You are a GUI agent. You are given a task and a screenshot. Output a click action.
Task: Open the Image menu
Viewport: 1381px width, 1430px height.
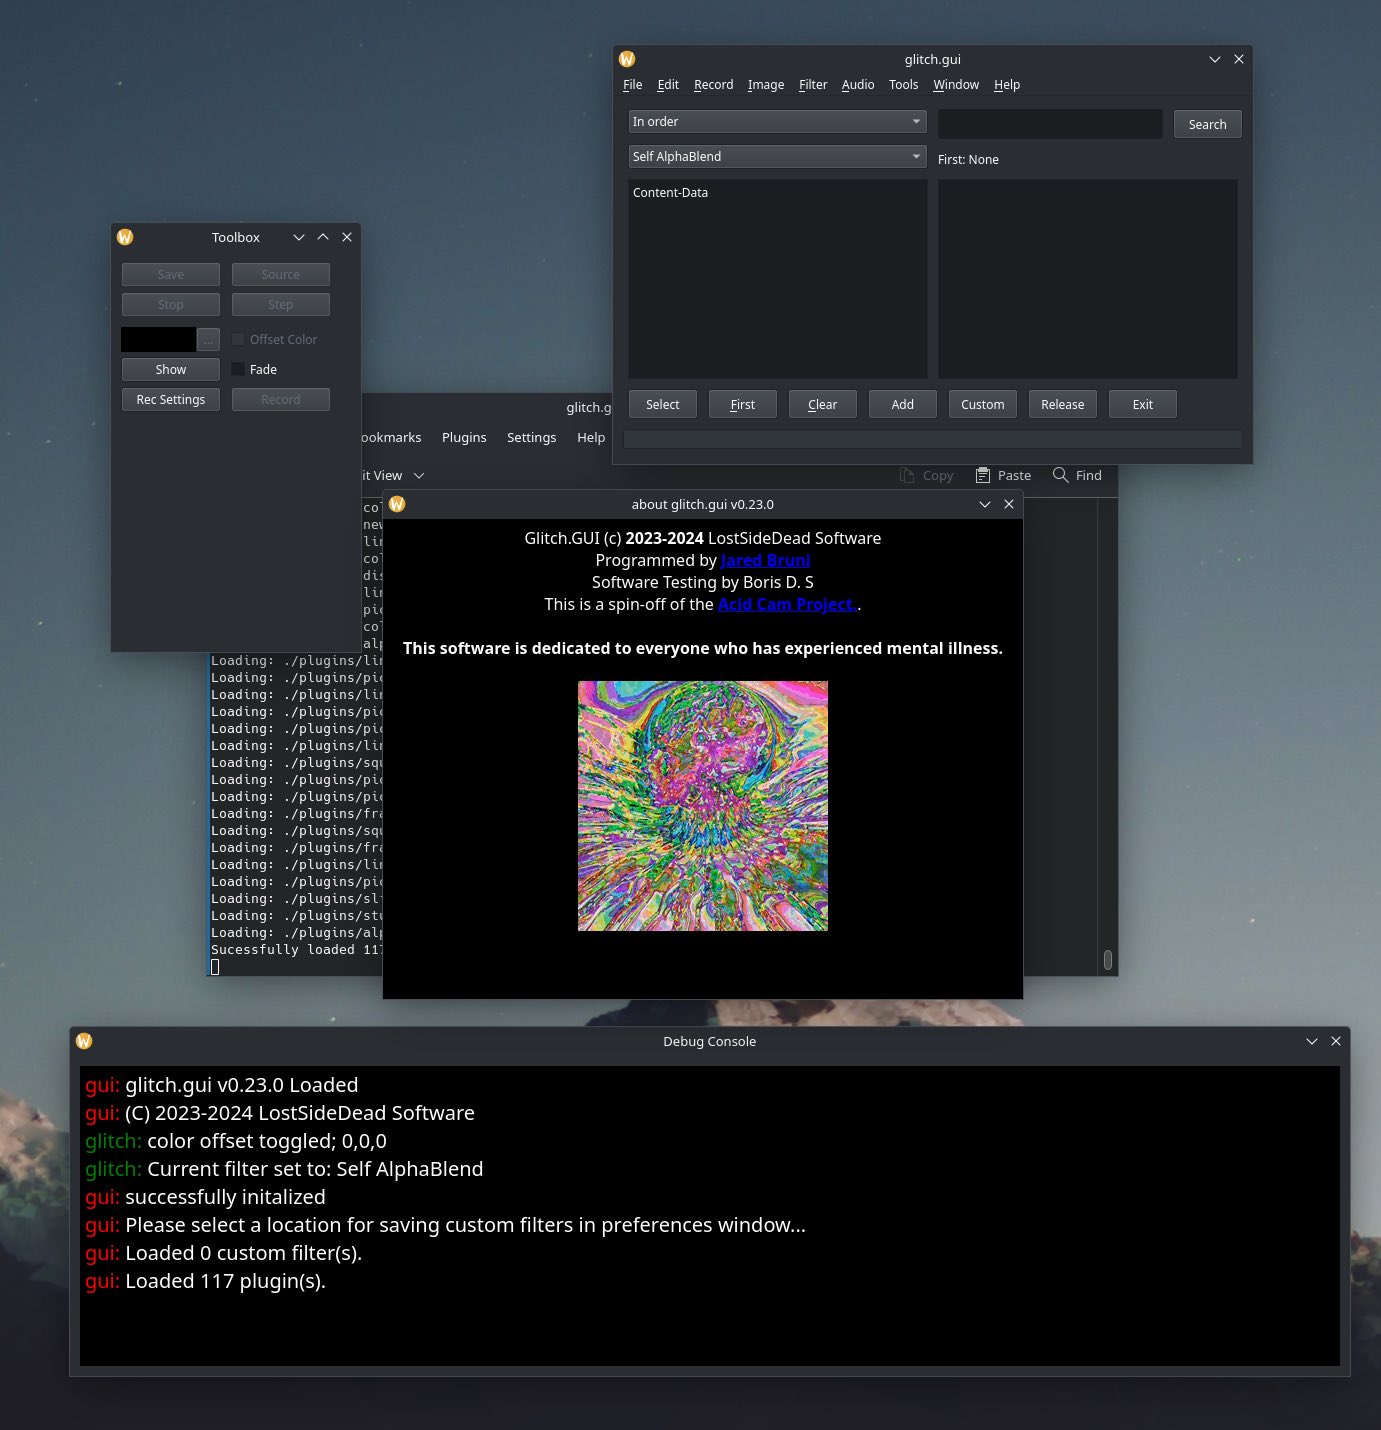point(766,85)
